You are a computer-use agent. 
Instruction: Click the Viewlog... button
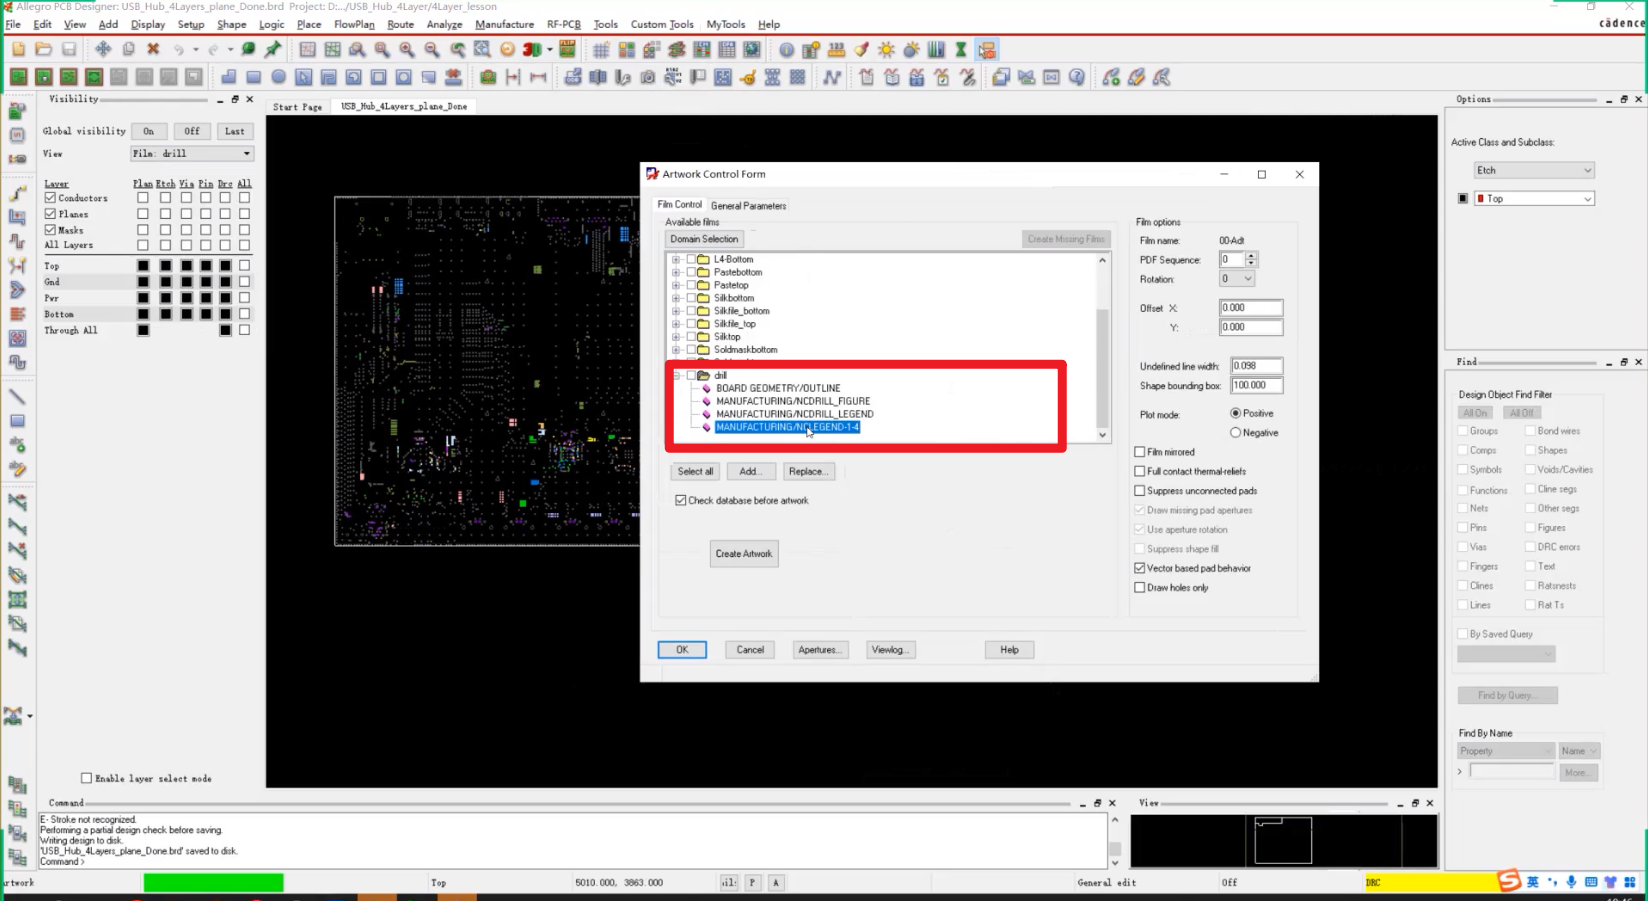[889, 650]
